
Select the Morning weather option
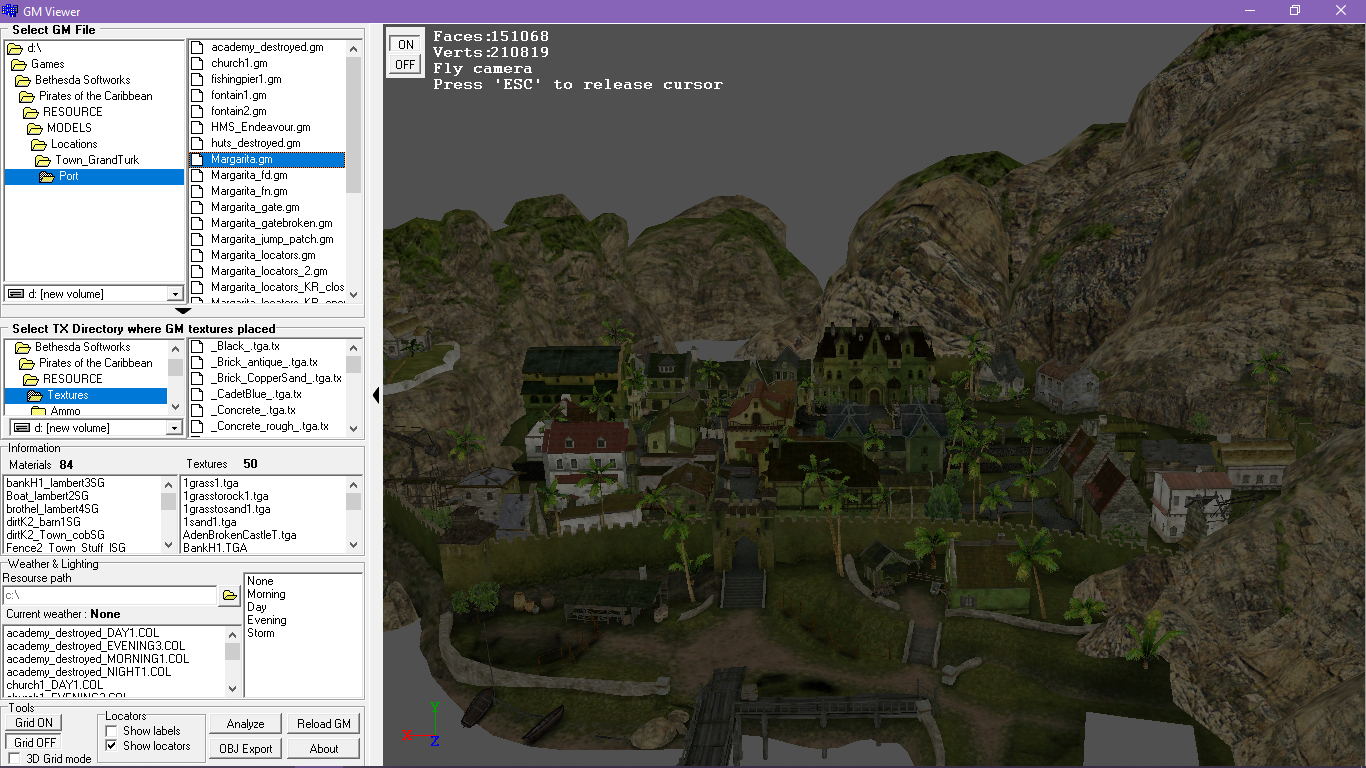pos(266,594)
